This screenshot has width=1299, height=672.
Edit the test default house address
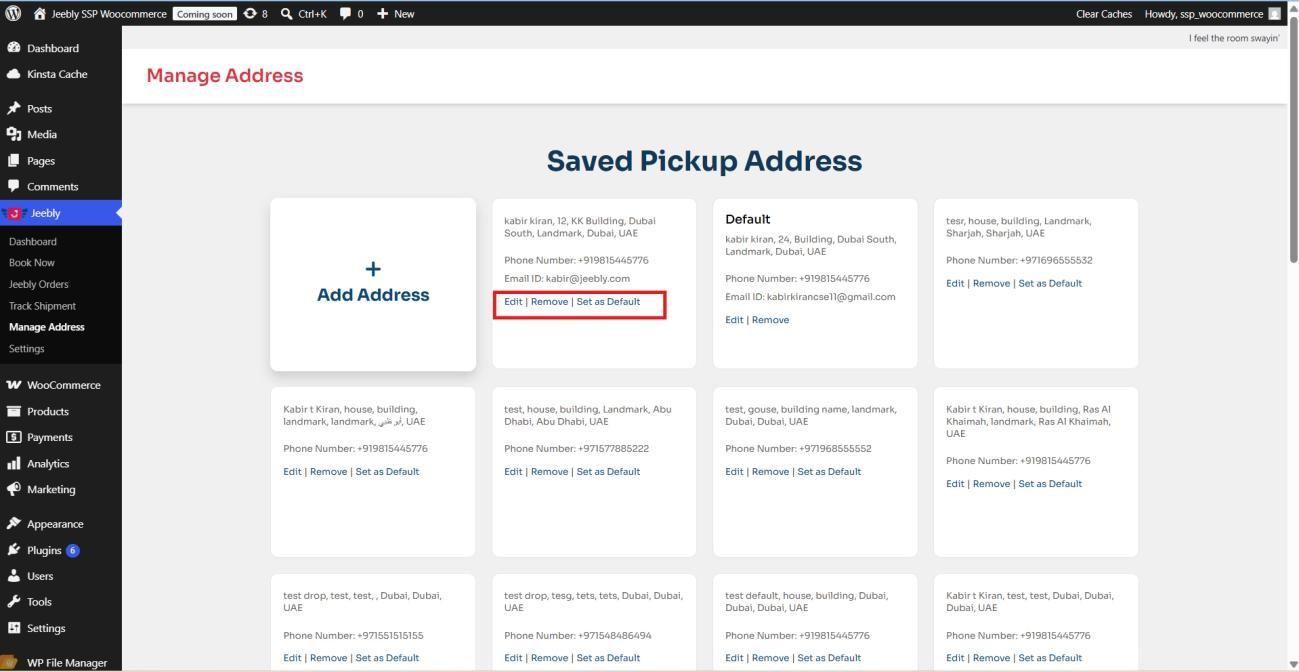pyautogui.click(x=734, y=658)
